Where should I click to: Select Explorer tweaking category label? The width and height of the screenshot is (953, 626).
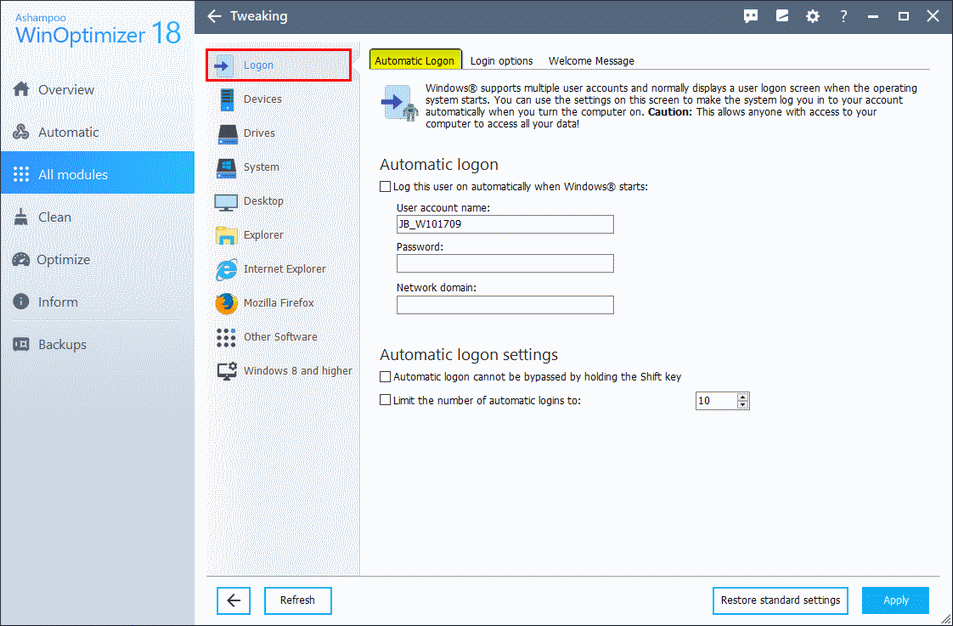point(263,235)
